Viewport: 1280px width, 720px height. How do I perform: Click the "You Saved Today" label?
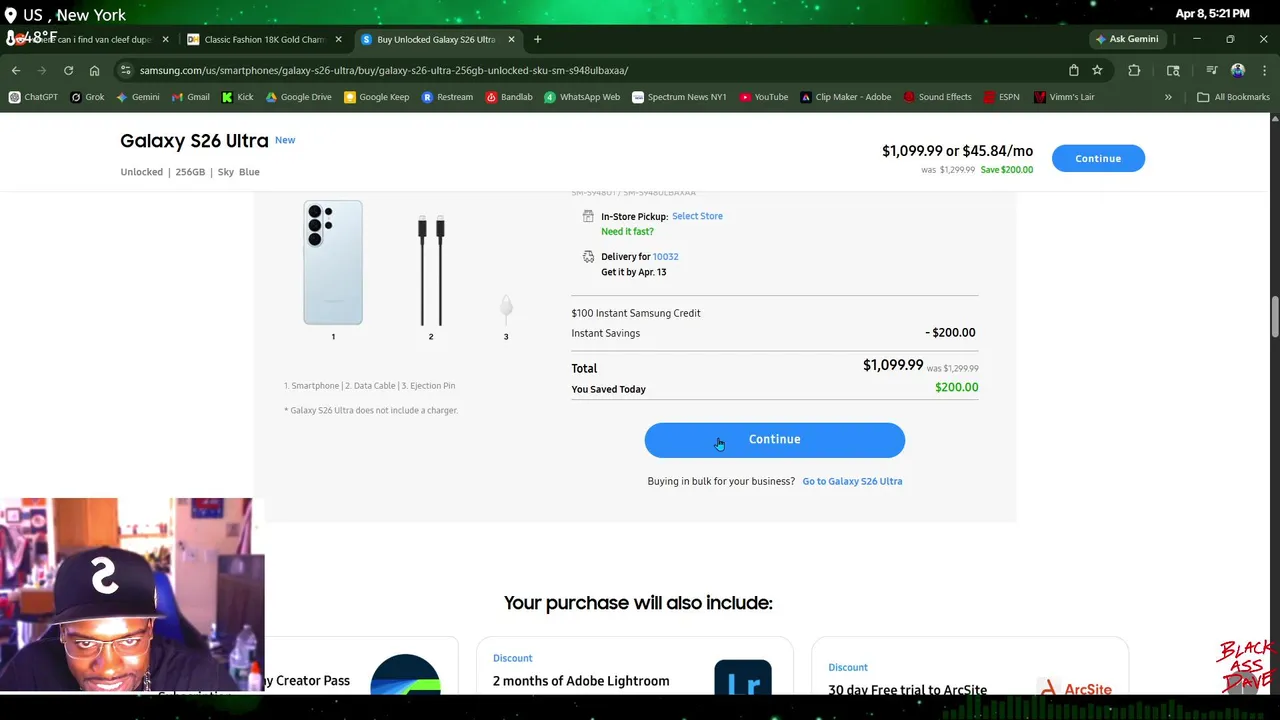[608, 389]
